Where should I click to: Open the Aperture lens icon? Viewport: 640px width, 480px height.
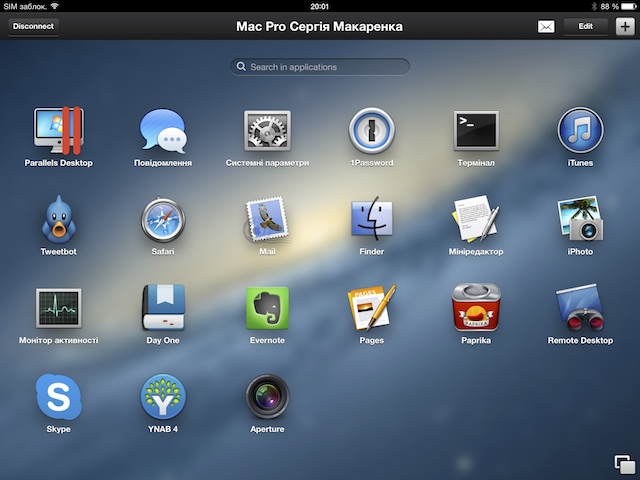tap(267, 397)
